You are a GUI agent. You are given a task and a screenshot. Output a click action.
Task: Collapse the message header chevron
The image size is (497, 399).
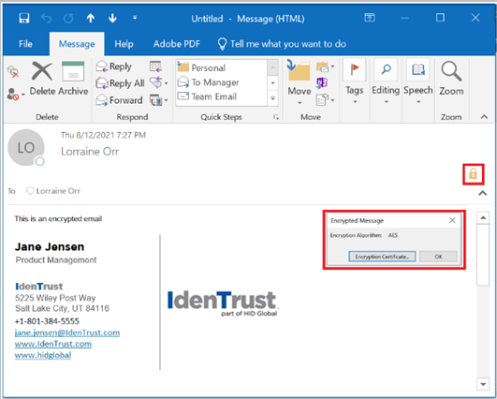pyautogui.click(x=483, y=193)
